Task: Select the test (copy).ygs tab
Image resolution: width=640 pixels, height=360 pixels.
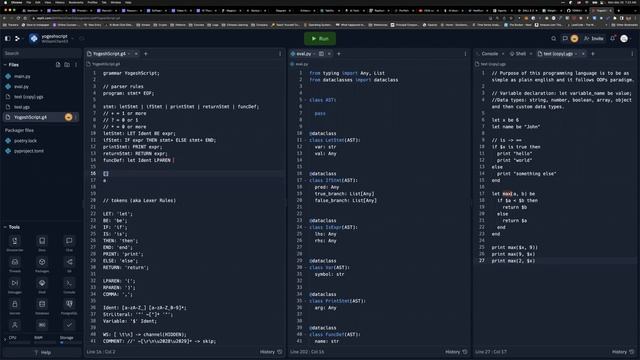Action: tap(558, 53)
